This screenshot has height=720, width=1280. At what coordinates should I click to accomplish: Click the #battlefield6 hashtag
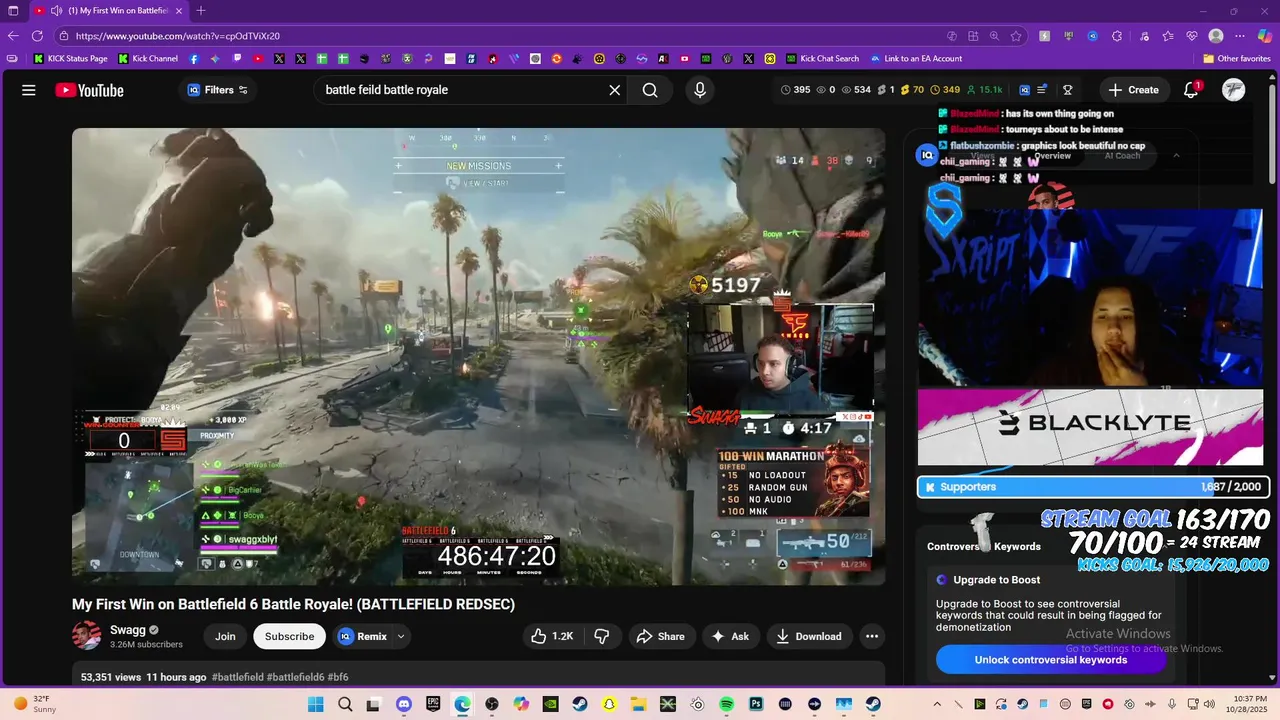[296, 677]
